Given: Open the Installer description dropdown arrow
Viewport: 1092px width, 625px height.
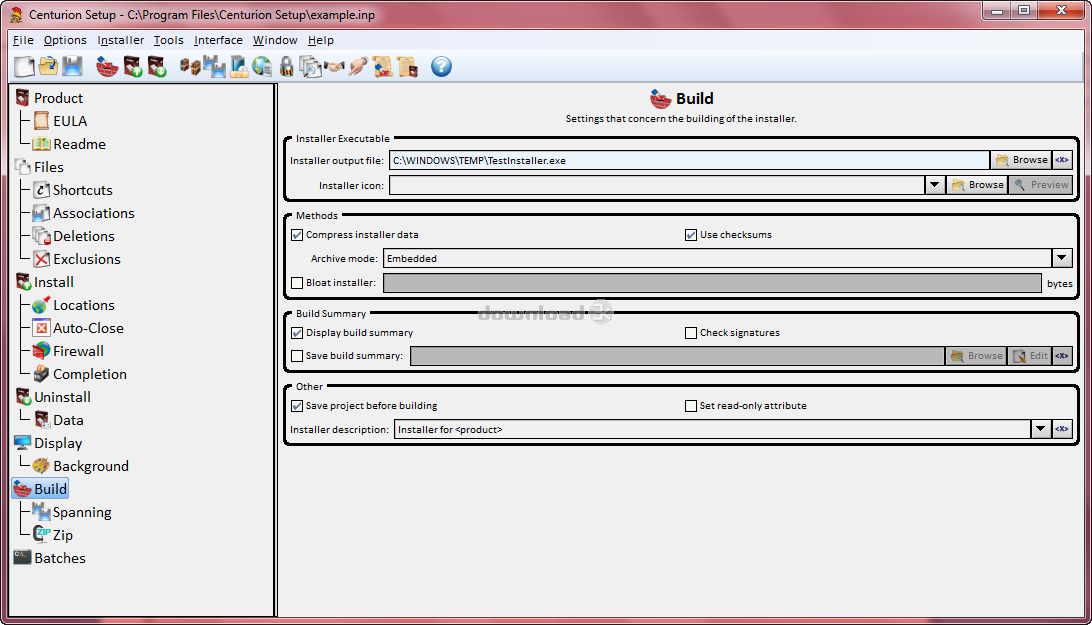Looking at the screenshot, I should pyautogui.click(x=1040, y=429).
